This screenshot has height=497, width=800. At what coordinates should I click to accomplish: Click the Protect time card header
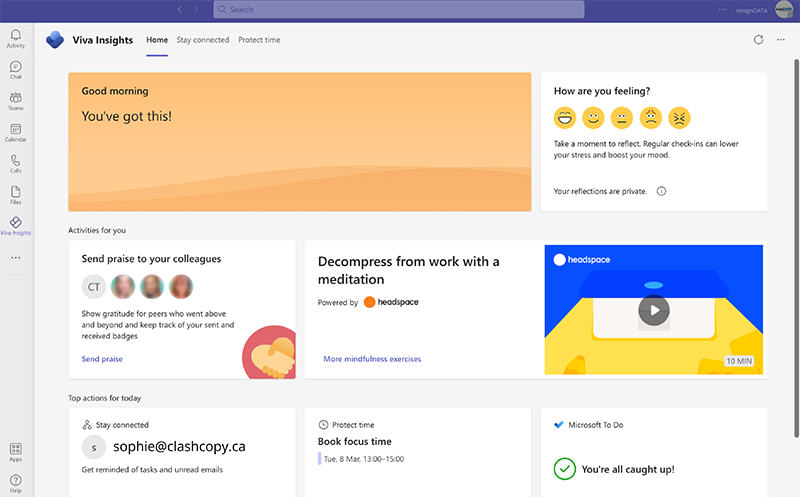coord(346,425)
